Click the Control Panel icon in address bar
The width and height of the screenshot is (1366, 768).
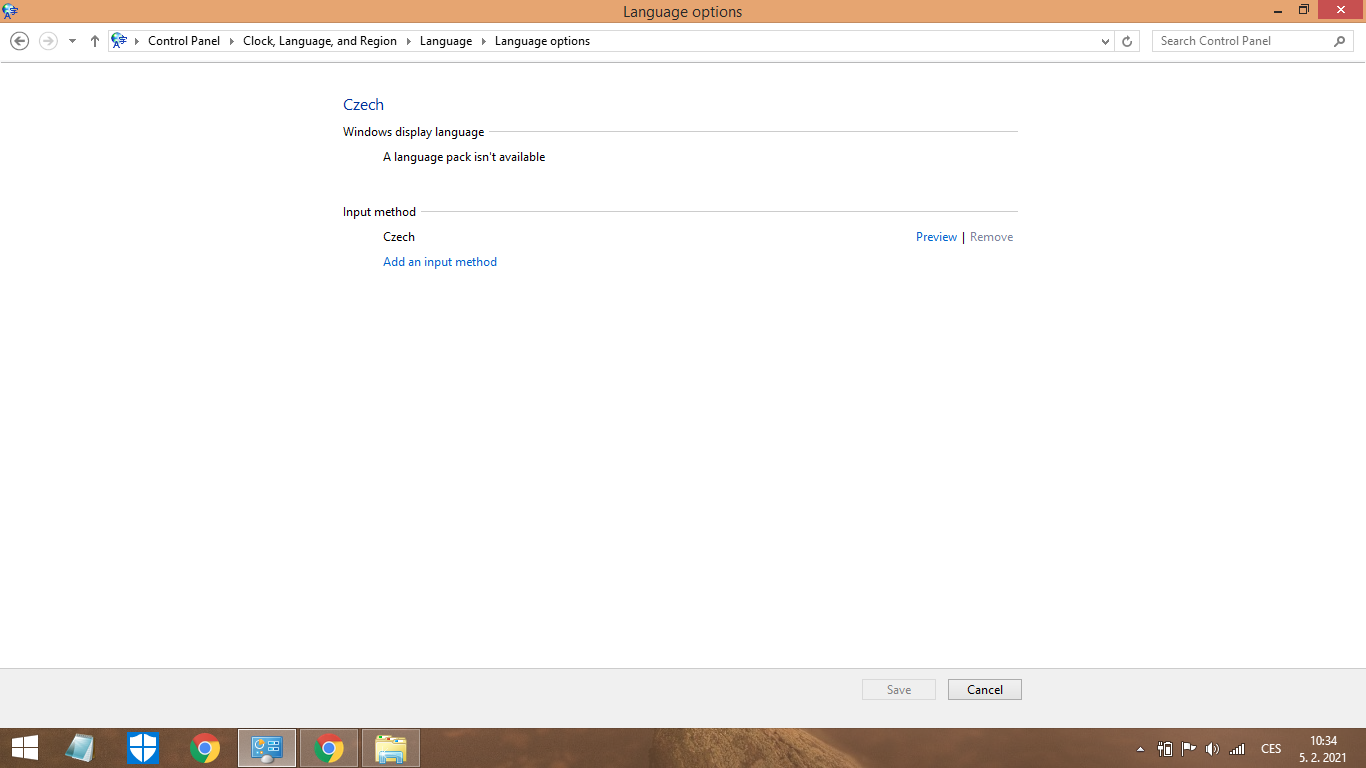(x=120, y=41)
